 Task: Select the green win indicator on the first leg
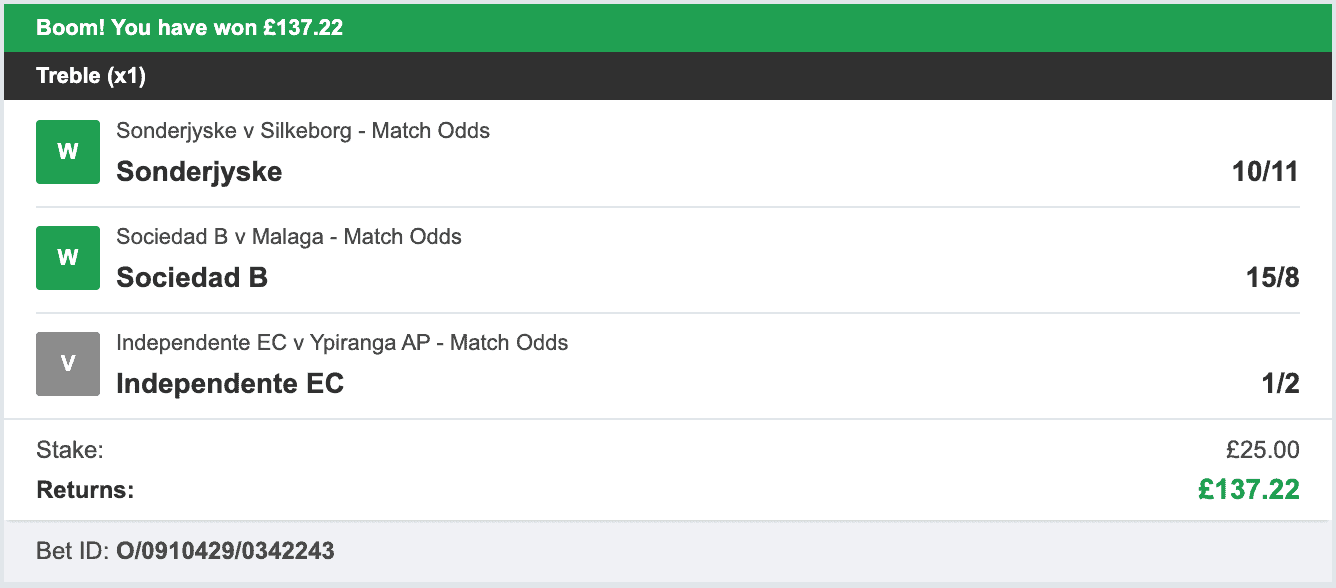coord(67,151)
